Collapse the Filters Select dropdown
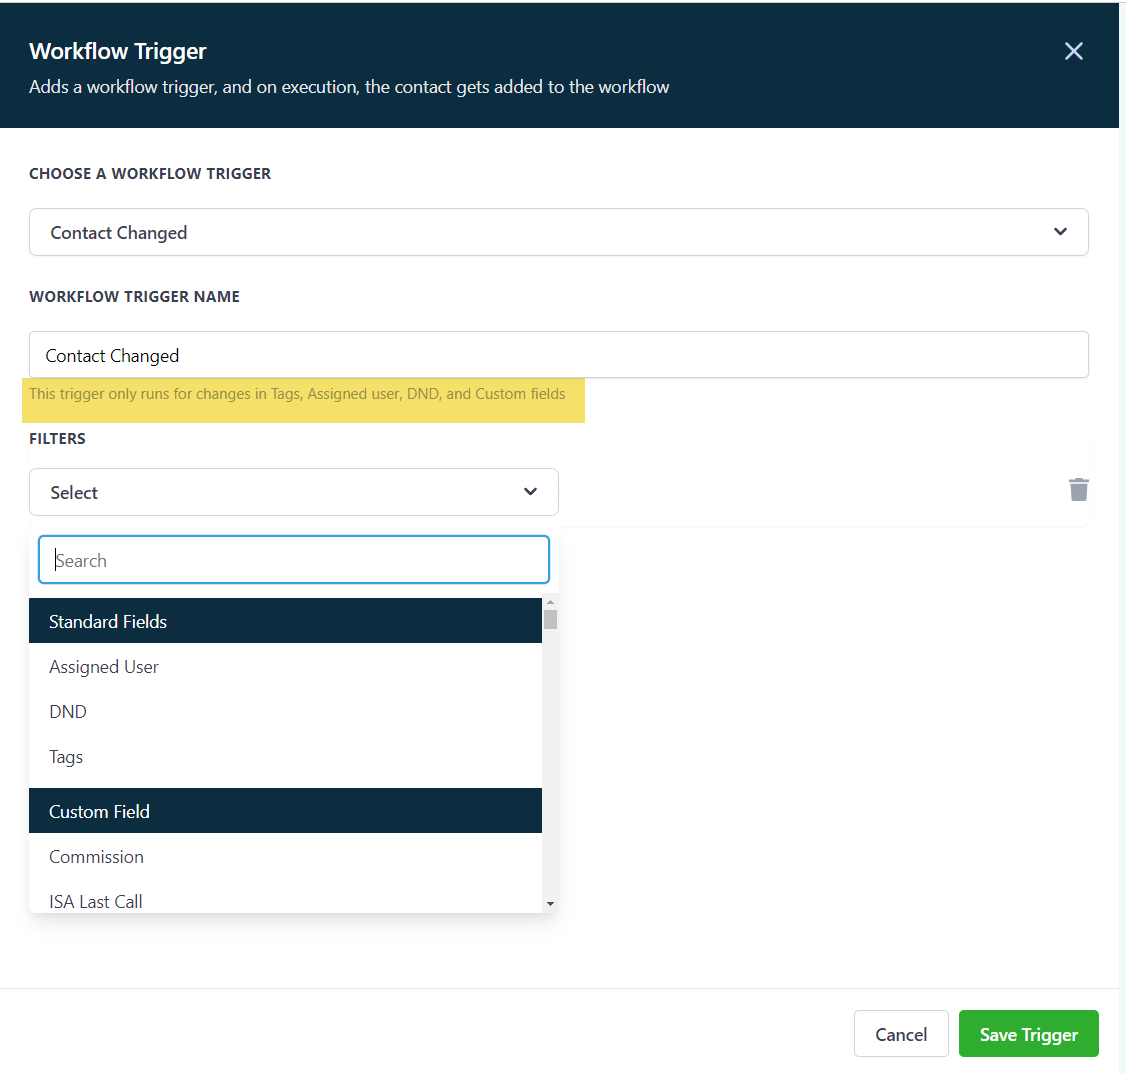1126x1074 pixels. 293,492
